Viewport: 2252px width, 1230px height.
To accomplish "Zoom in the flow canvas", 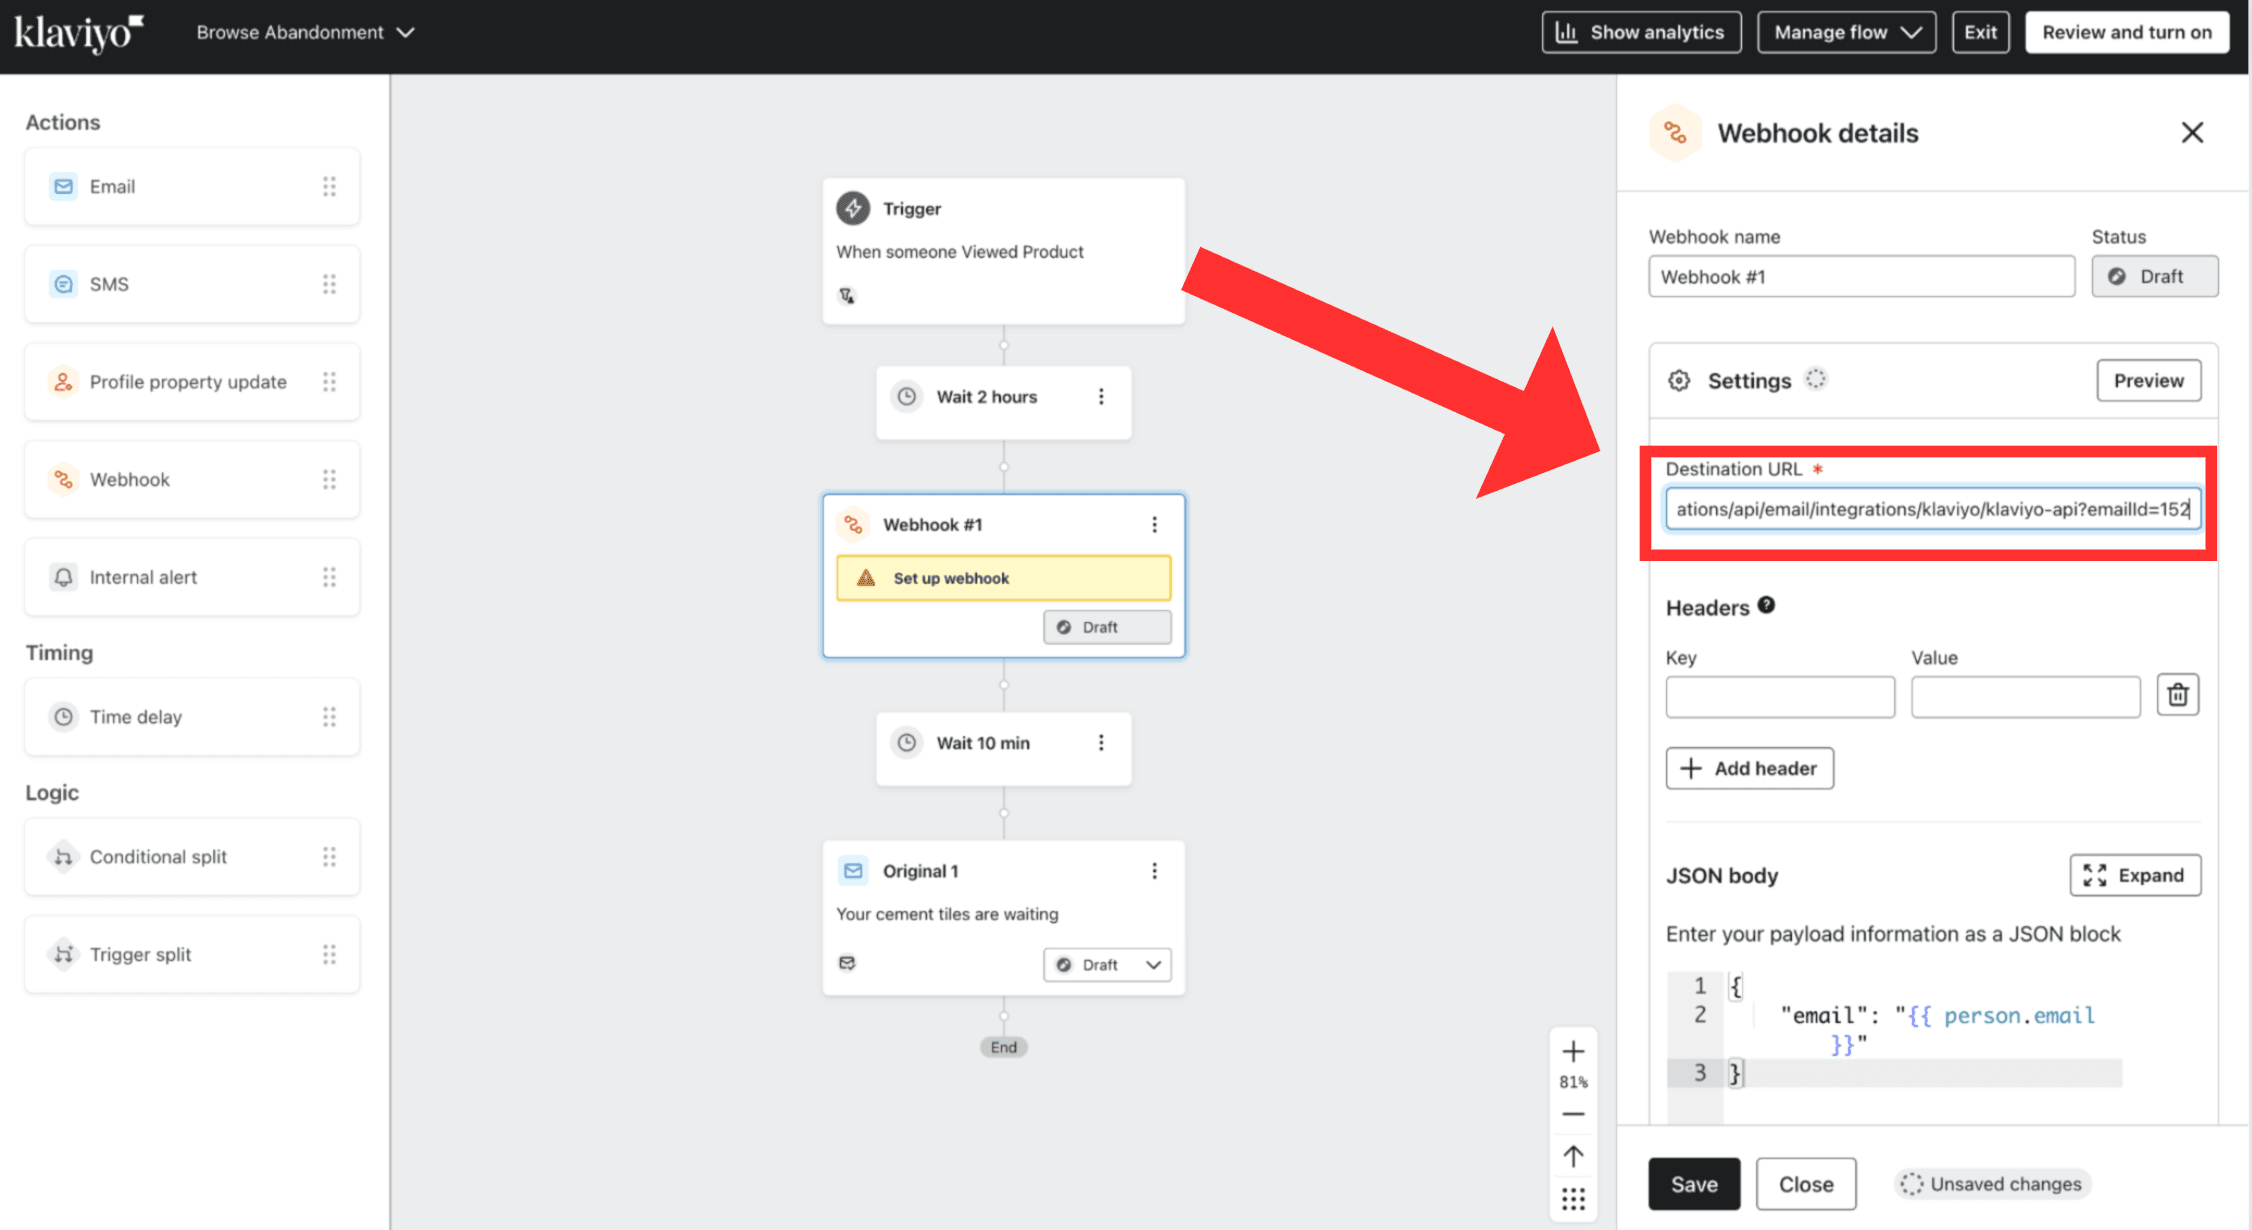I will (1573, 1051).
